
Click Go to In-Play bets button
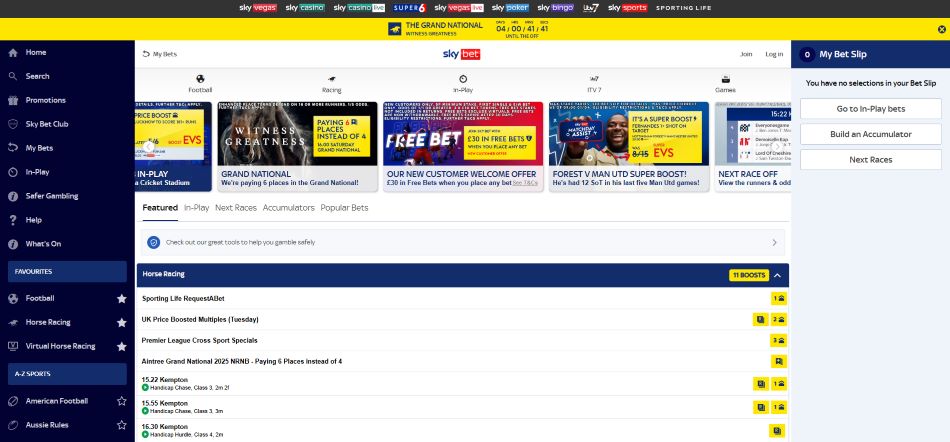[x=871, y=109]
